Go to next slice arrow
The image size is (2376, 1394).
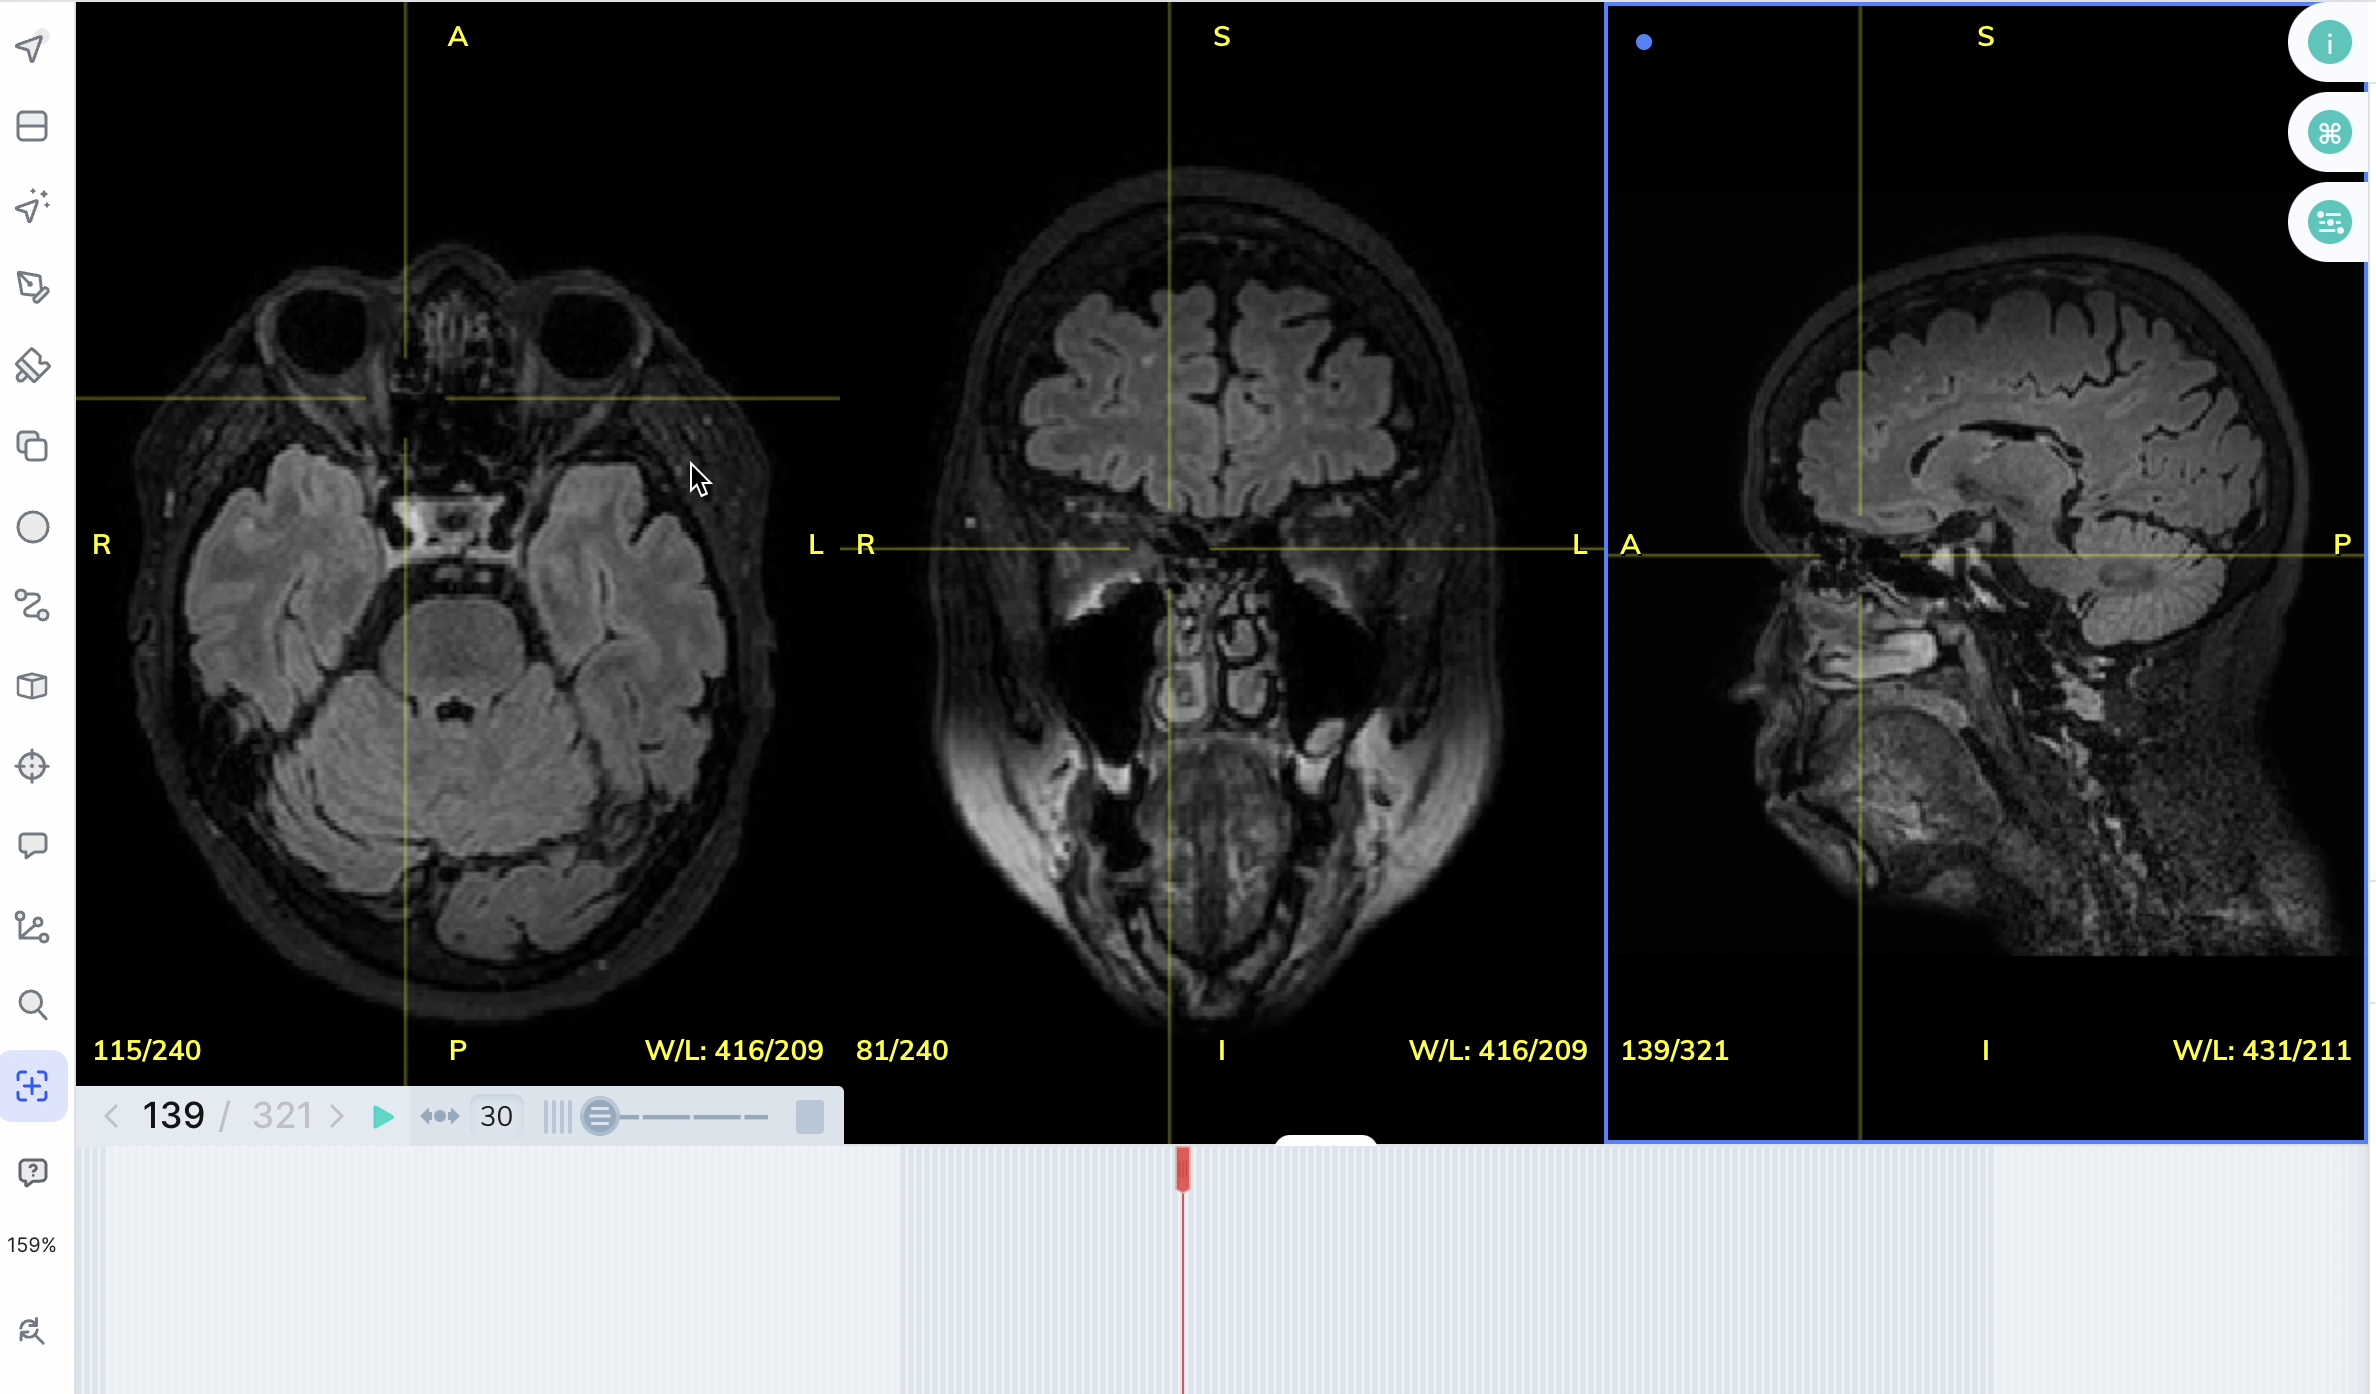(337, 1116)
